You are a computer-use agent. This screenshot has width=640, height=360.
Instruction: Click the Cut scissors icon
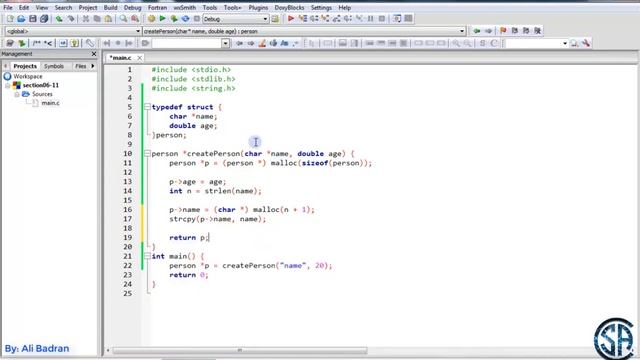click(86, 19)
